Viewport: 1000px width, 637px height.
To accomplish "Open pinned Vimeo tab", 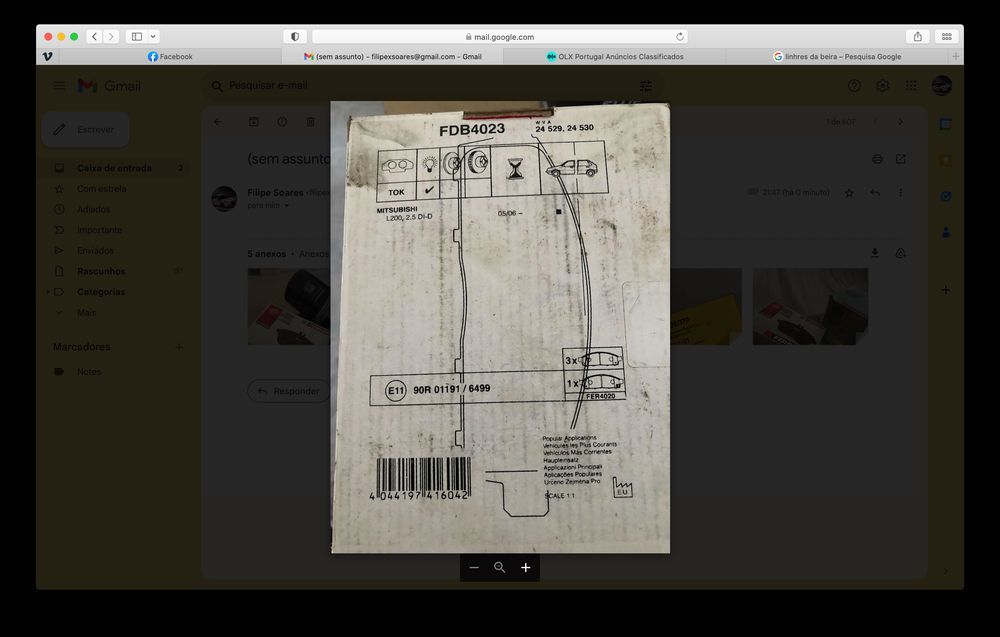I will 47,56.
